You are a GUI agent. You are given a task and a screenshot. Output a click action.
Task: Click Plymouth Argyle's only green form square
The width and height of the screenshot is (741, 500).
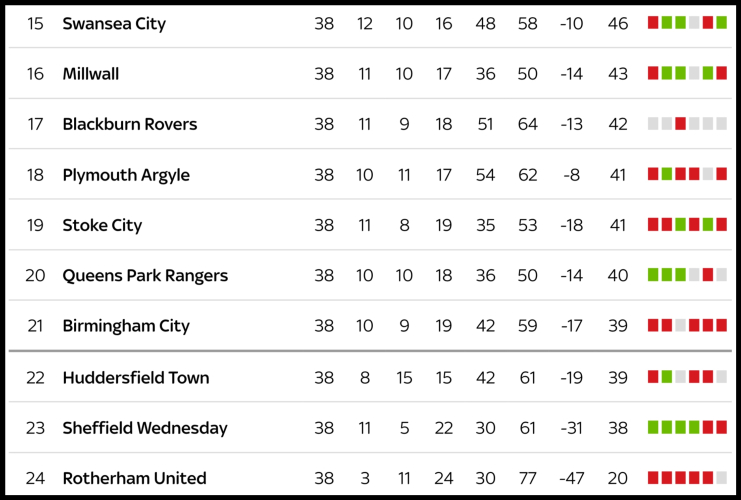tap(667, 175)
